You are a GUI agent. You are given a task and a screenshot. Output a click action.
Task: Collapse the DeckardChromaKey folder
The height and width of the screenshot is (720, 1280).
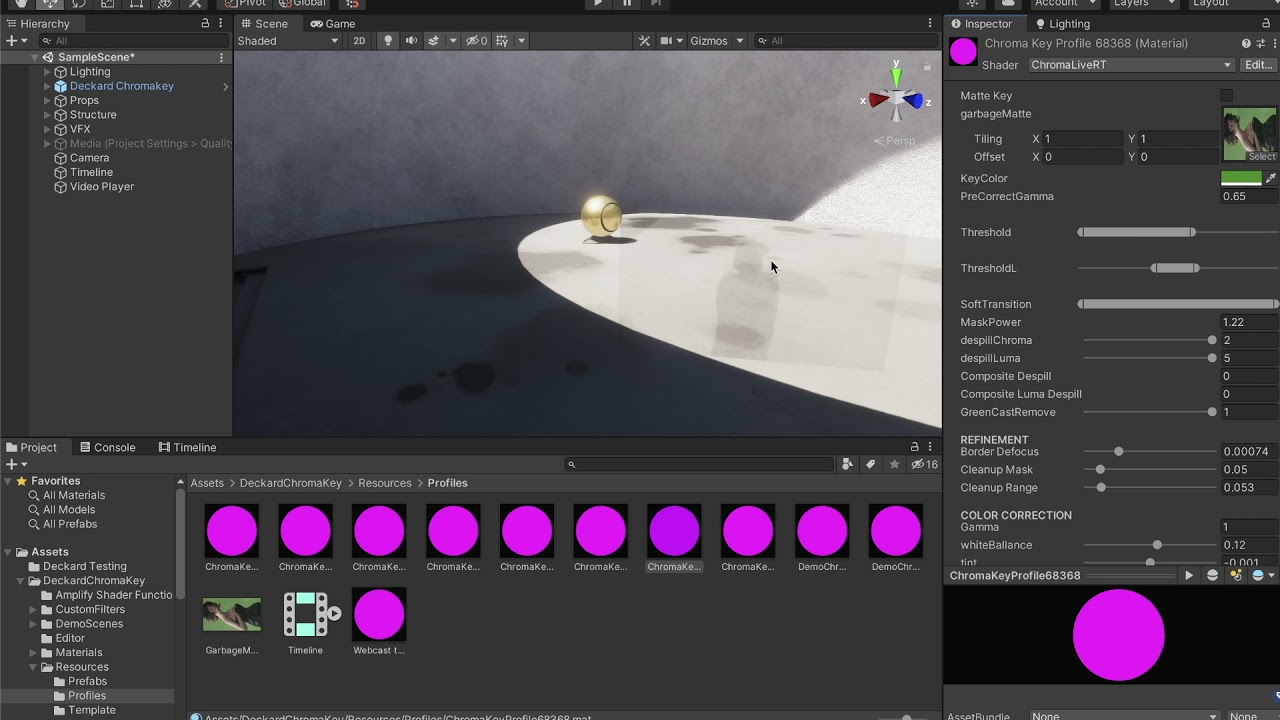pyautogui.click(x=21, y=581)
